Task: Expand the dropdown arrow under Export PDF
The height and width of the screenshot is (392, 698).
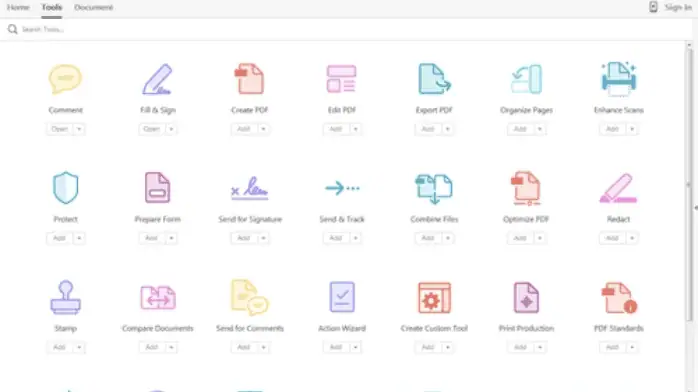Action: click(448, 129)
